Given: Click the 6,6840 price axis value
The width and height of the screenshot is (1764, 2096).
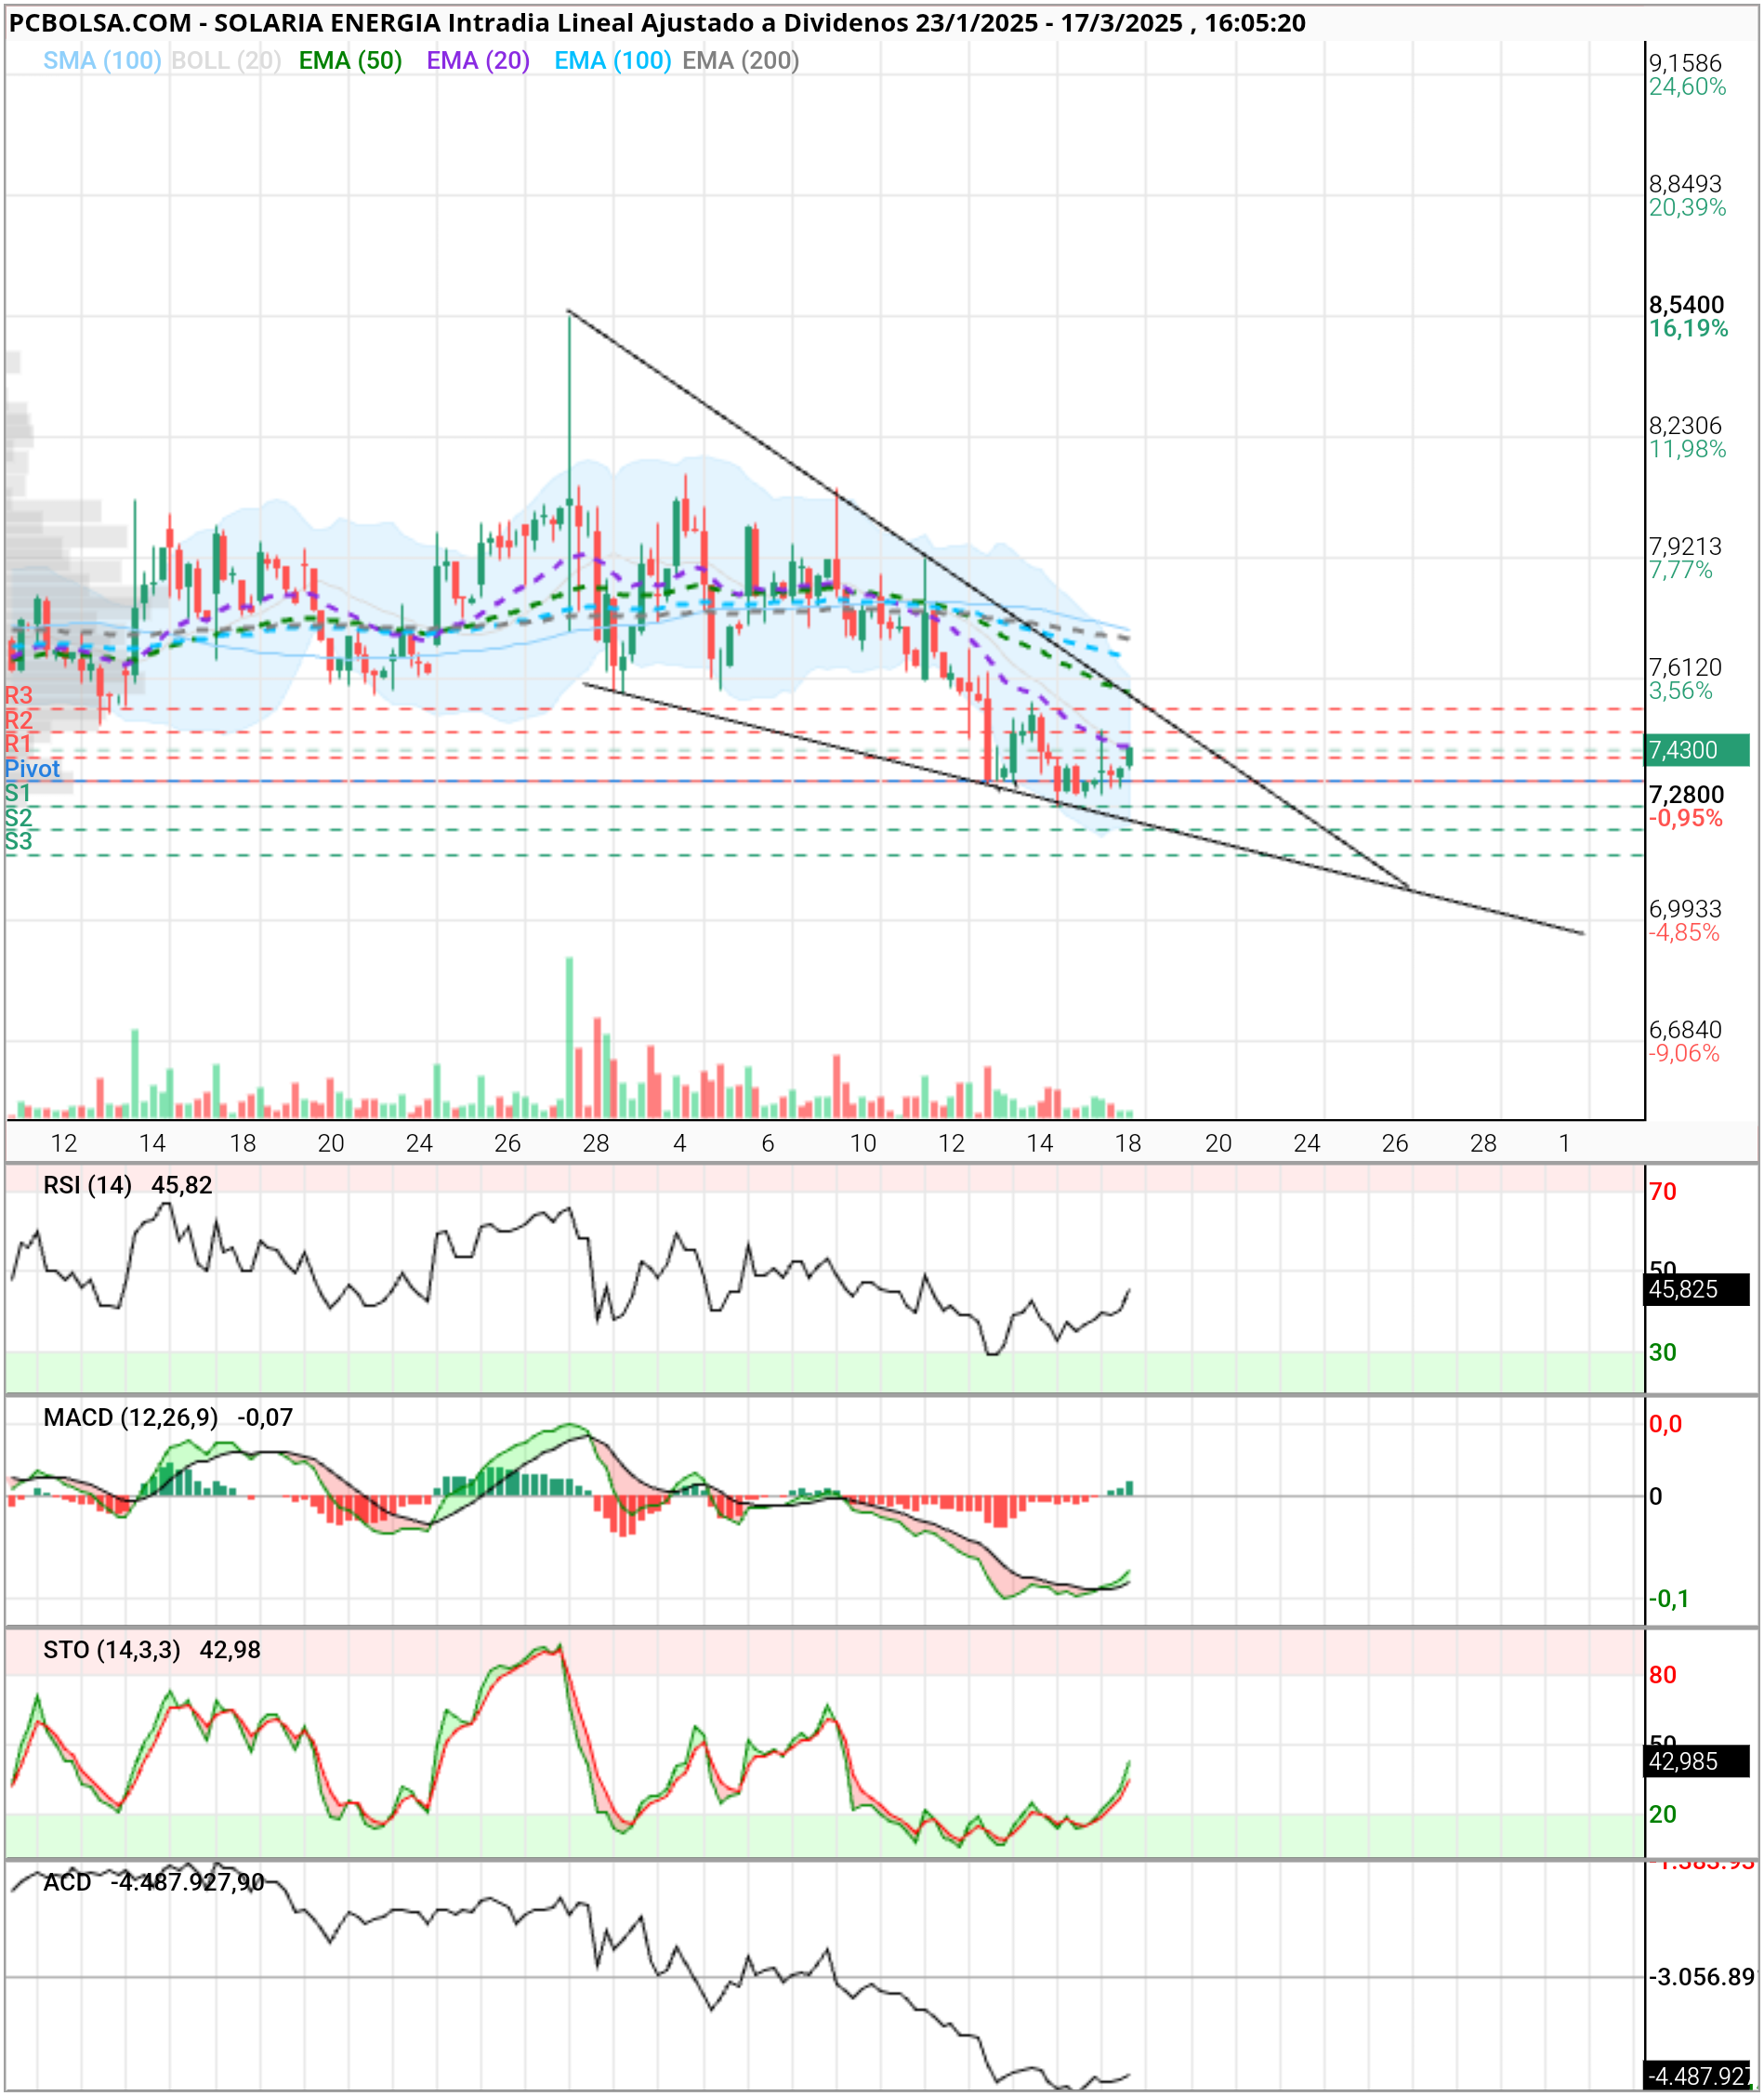Looking at the screenshot, I should tap(1685, 1030).
